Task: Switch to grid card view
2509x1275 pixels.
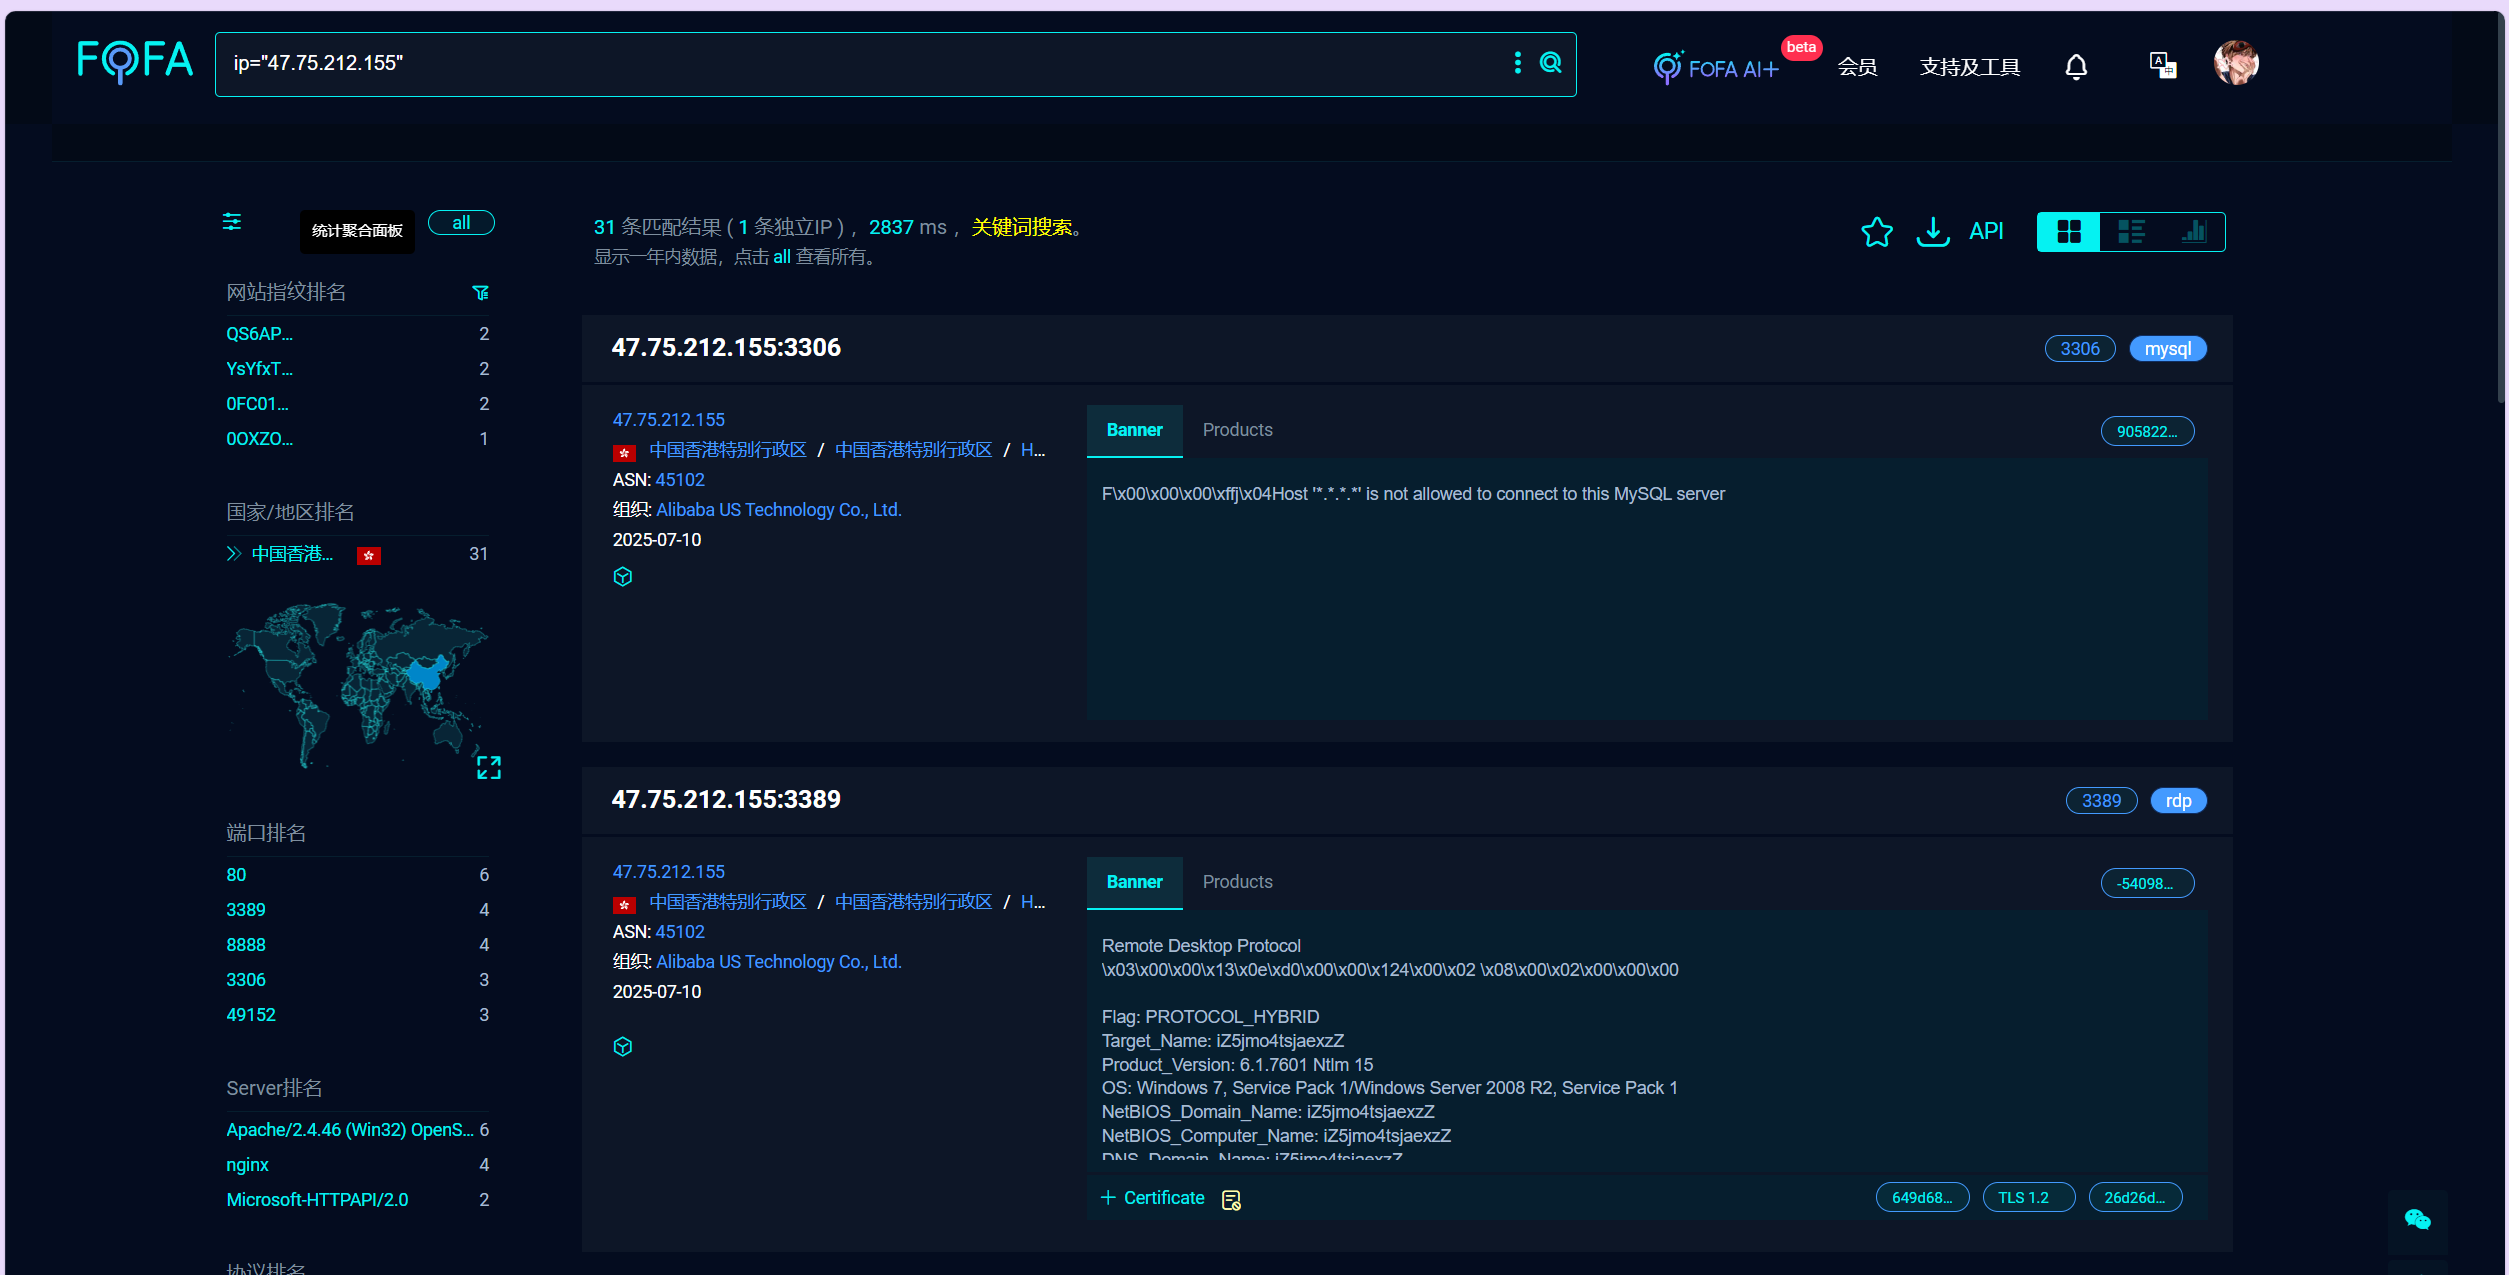Action: pos(2068,232)
